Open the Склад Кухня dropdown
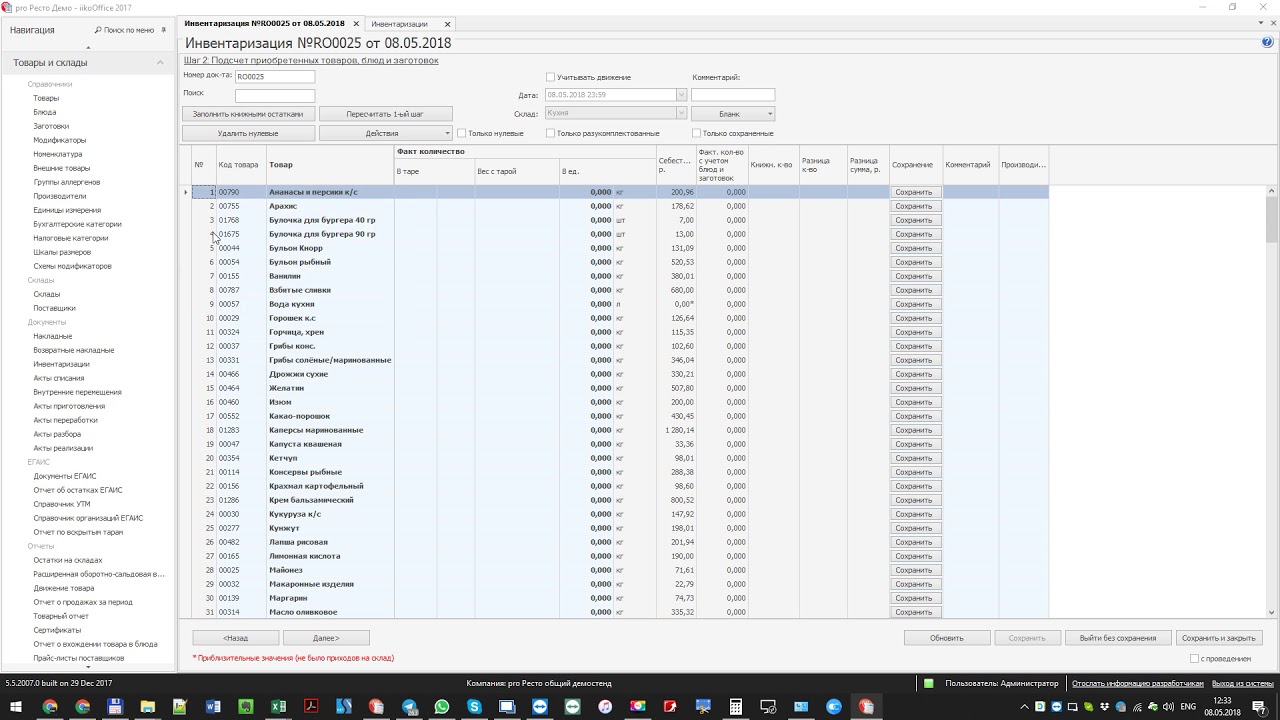The image size is (1280, 720). coord(682,114)
